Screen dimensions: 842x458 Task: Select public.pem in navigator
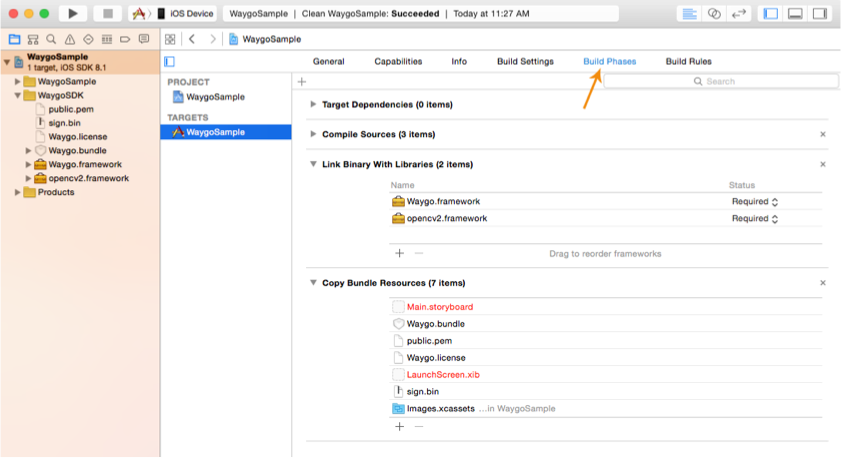click(x=70, y=109)
